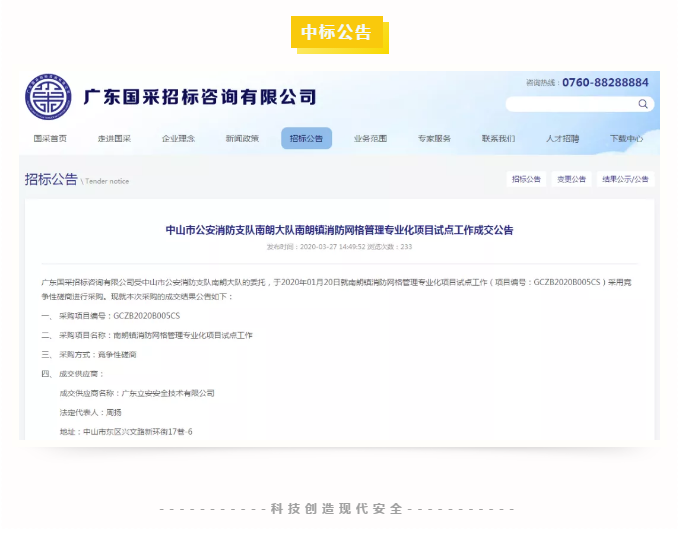Image resolution: width=689 pixels, height=549 pixels.
Task: Select the 企业理念 nav item
Action: pyautogui.click(x=178, y=139)
